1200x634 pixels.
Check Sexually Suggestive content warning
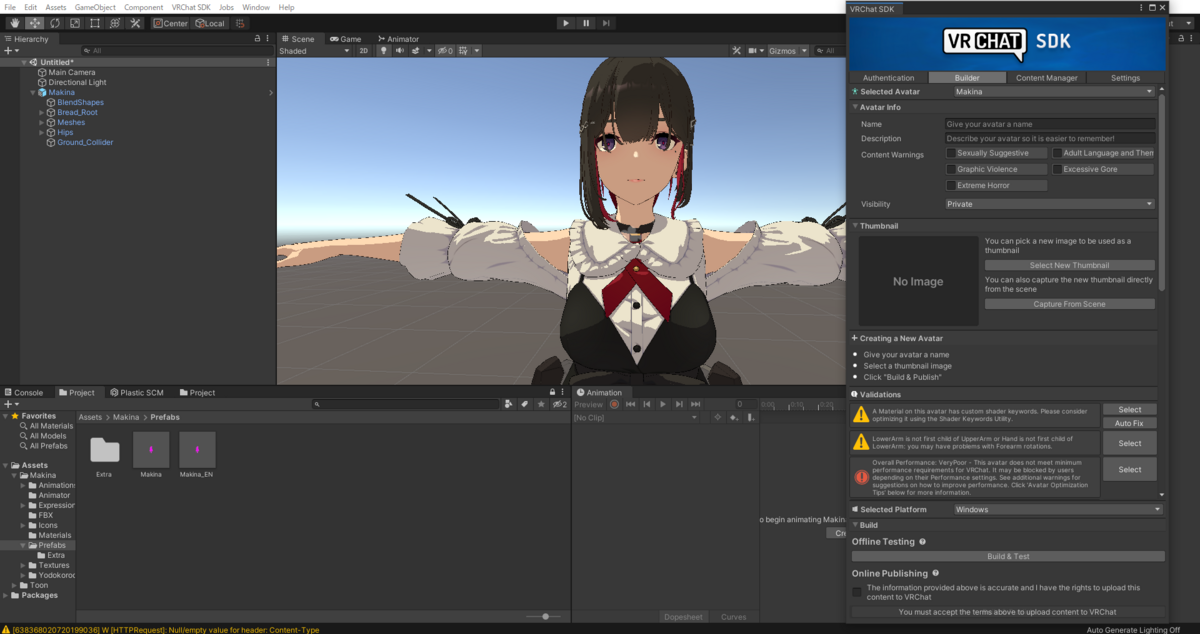pos(951,153)
